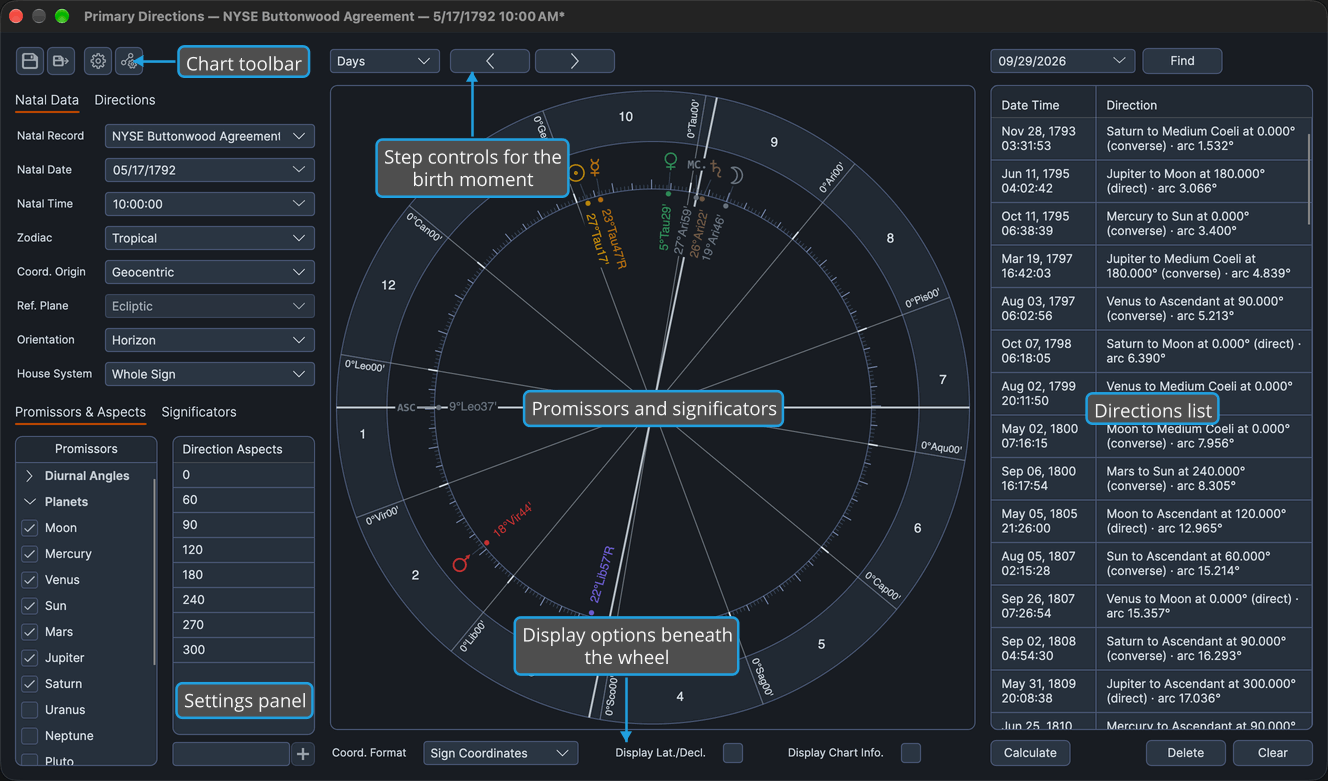Image resolution: width=1328 pixels, height=781 pixels.
Task: Select the 120 direction aspect row
Action: click(244, 550)
